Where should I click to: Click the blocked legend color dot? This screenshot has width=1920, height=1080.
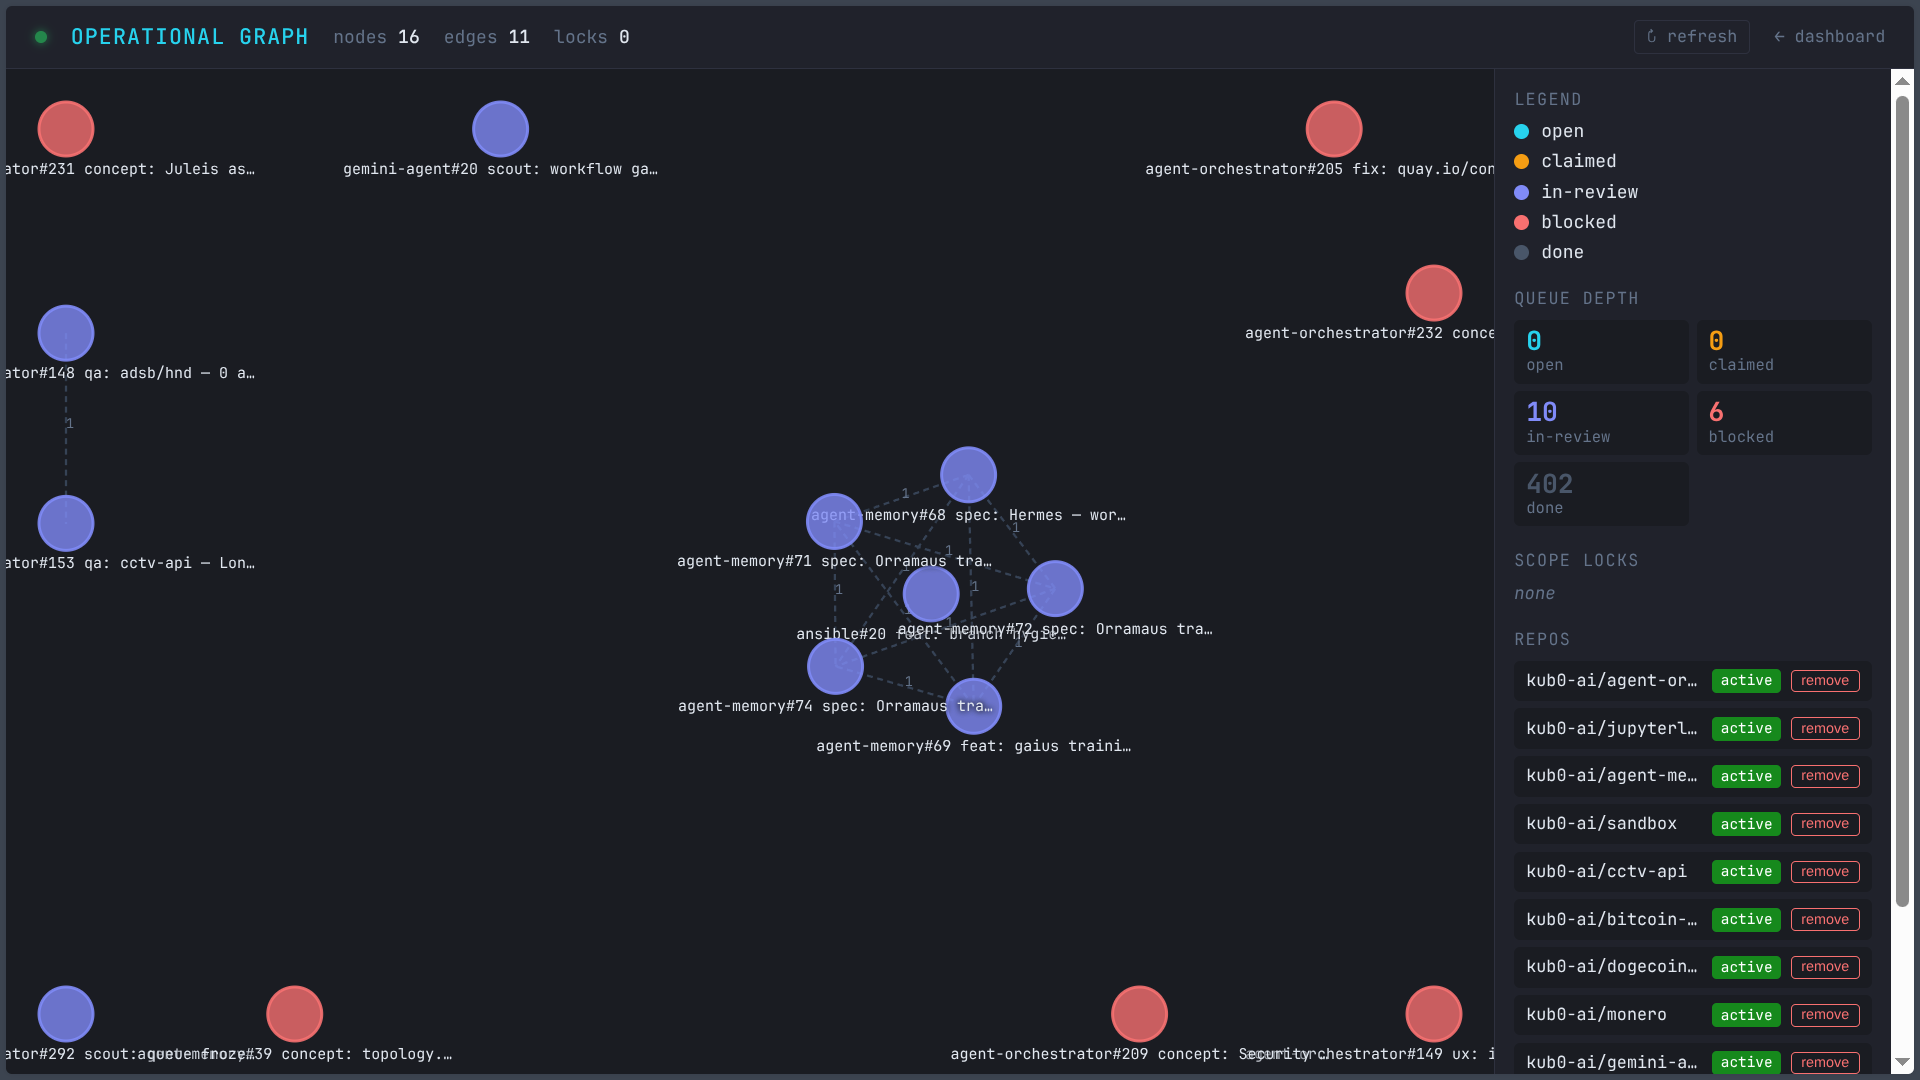(x=1521, y=222)
